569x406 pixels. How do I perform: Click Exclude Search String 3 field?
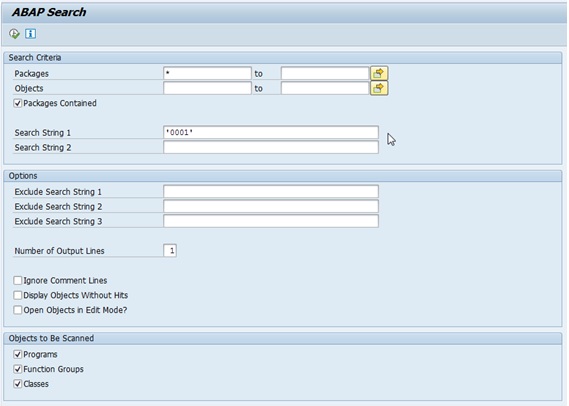tap(271, 221)
